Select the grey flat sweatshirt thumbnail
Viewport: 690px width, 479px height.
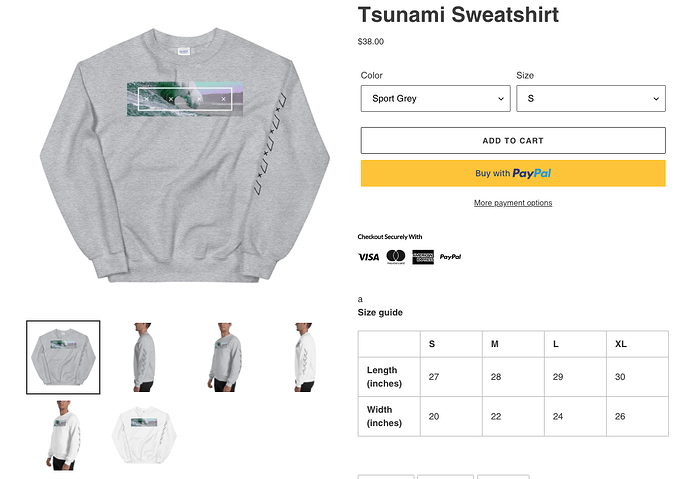pos(63,357)
